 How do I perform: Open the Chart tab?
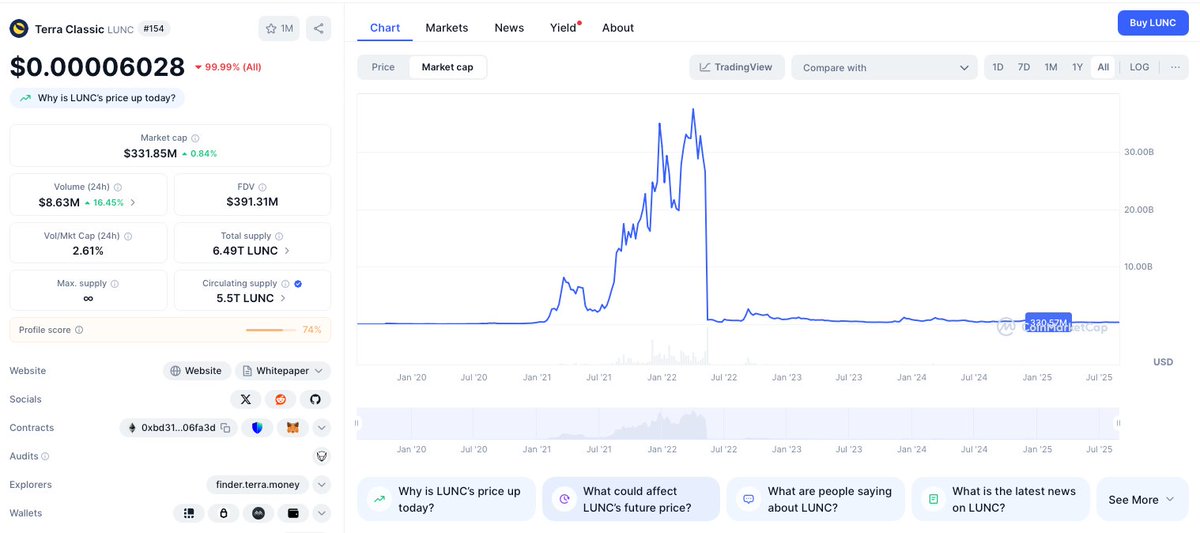click(385, 28)
